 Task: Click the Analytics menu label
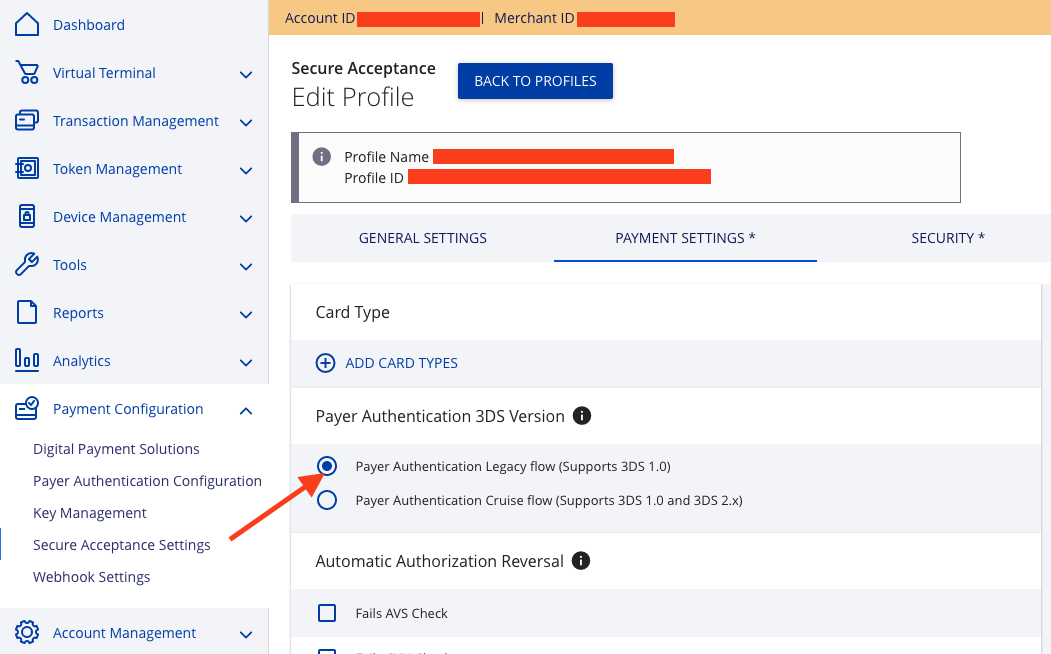[81, 361]
